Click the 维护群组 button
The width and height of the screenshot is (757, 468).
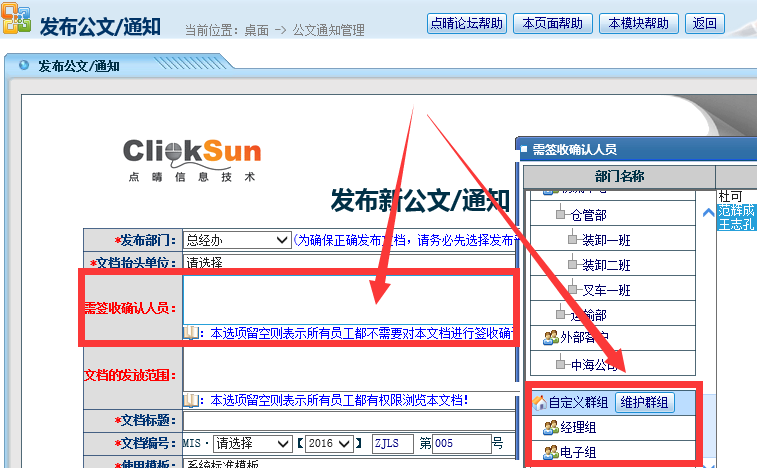tap(644, 403)
